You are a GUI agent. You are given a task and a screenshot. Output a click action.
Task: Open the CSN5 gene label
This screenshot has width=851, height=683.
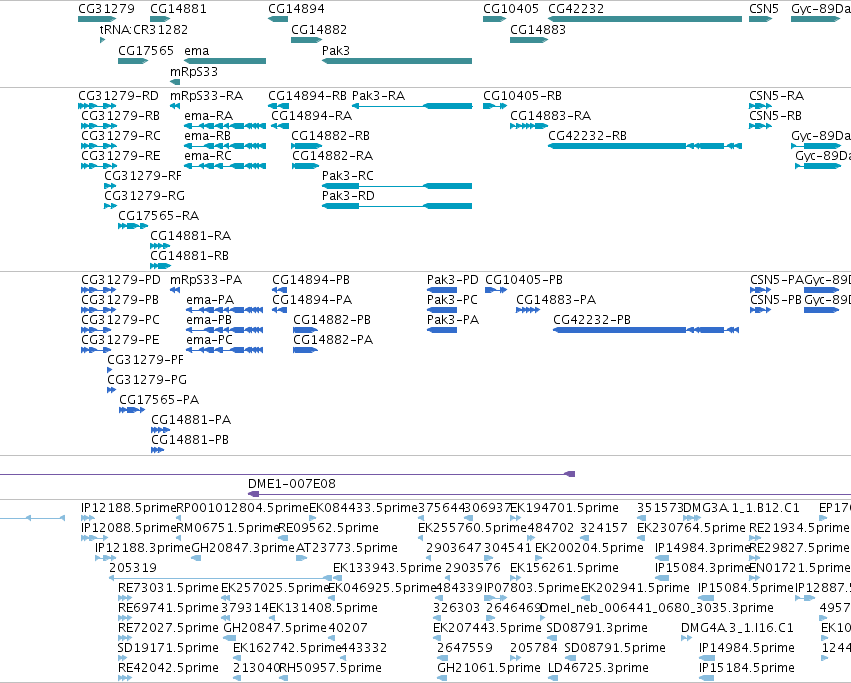(764, 9)
